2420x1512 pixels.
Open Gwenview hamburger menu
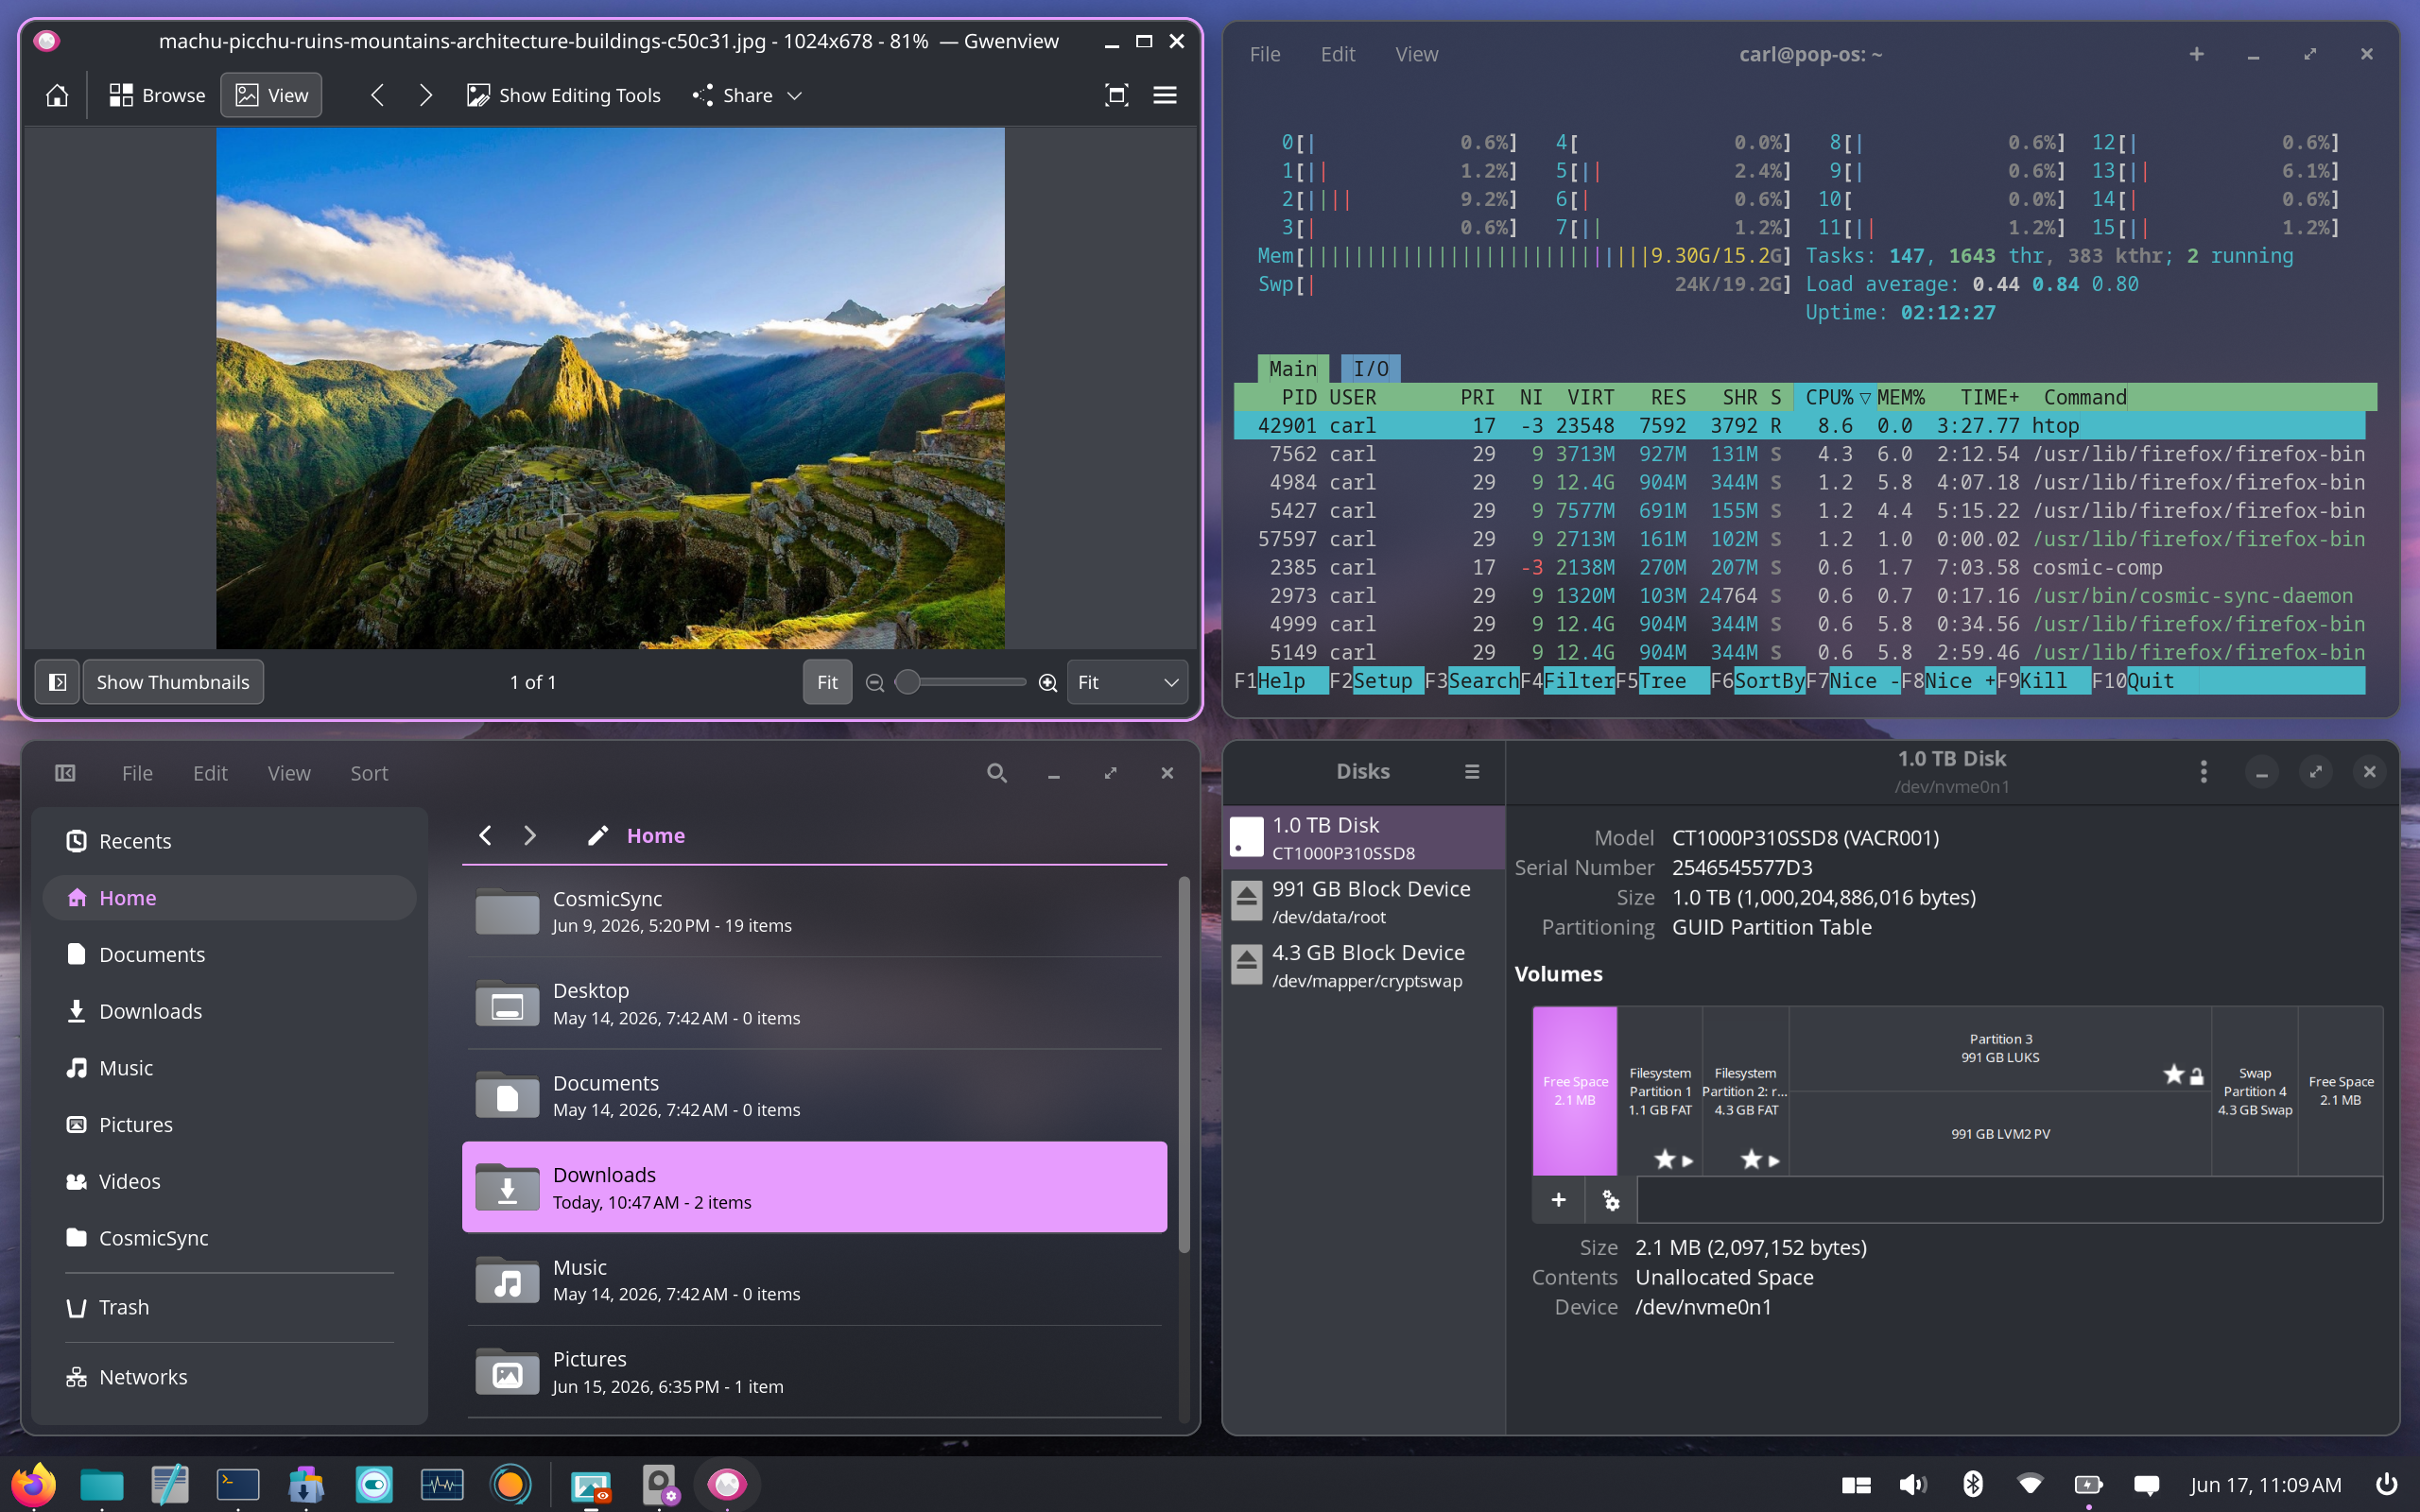[1165, 95]
